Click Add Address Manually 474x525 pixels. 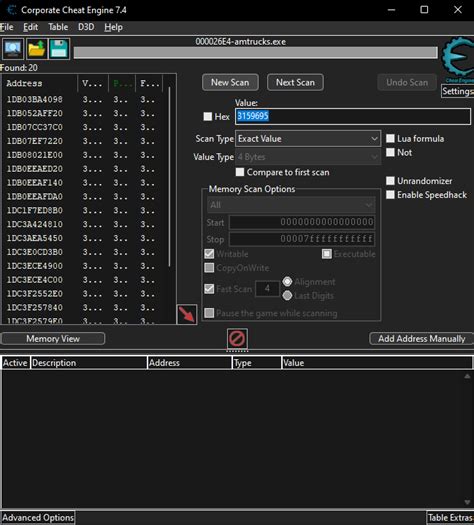(x=421, y=339)
